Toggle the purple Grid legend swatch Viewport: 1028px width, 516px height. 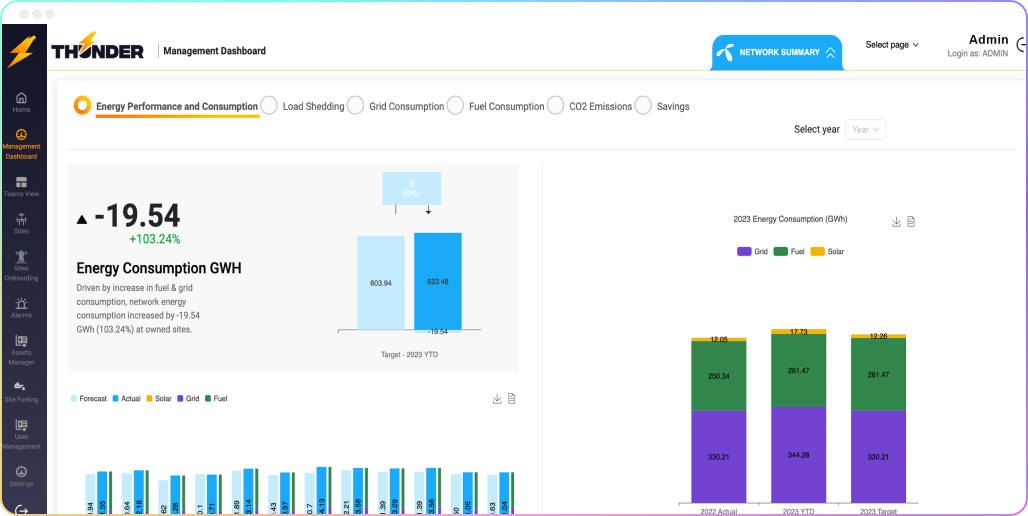pos(744,251)
